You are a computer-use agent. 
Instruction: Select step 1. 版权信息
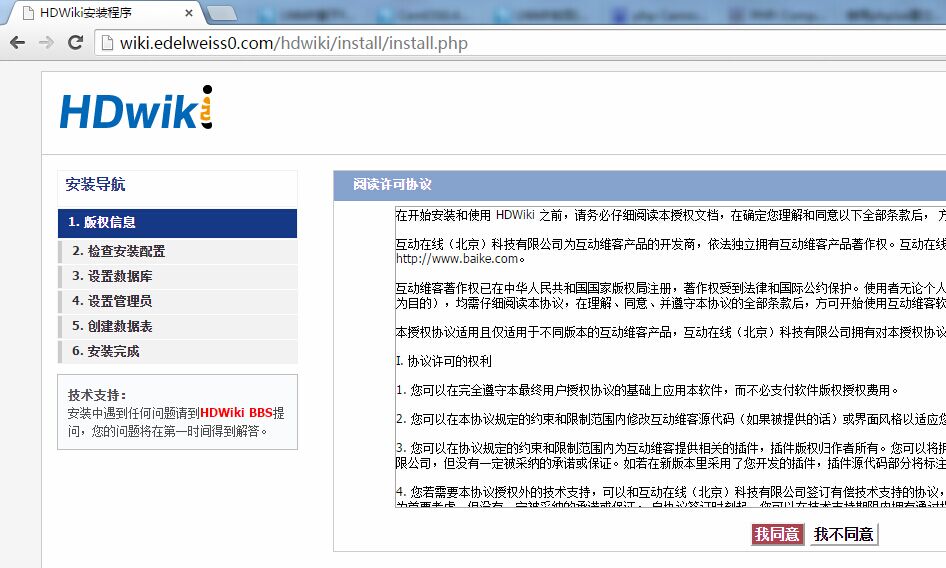point(177,223)
